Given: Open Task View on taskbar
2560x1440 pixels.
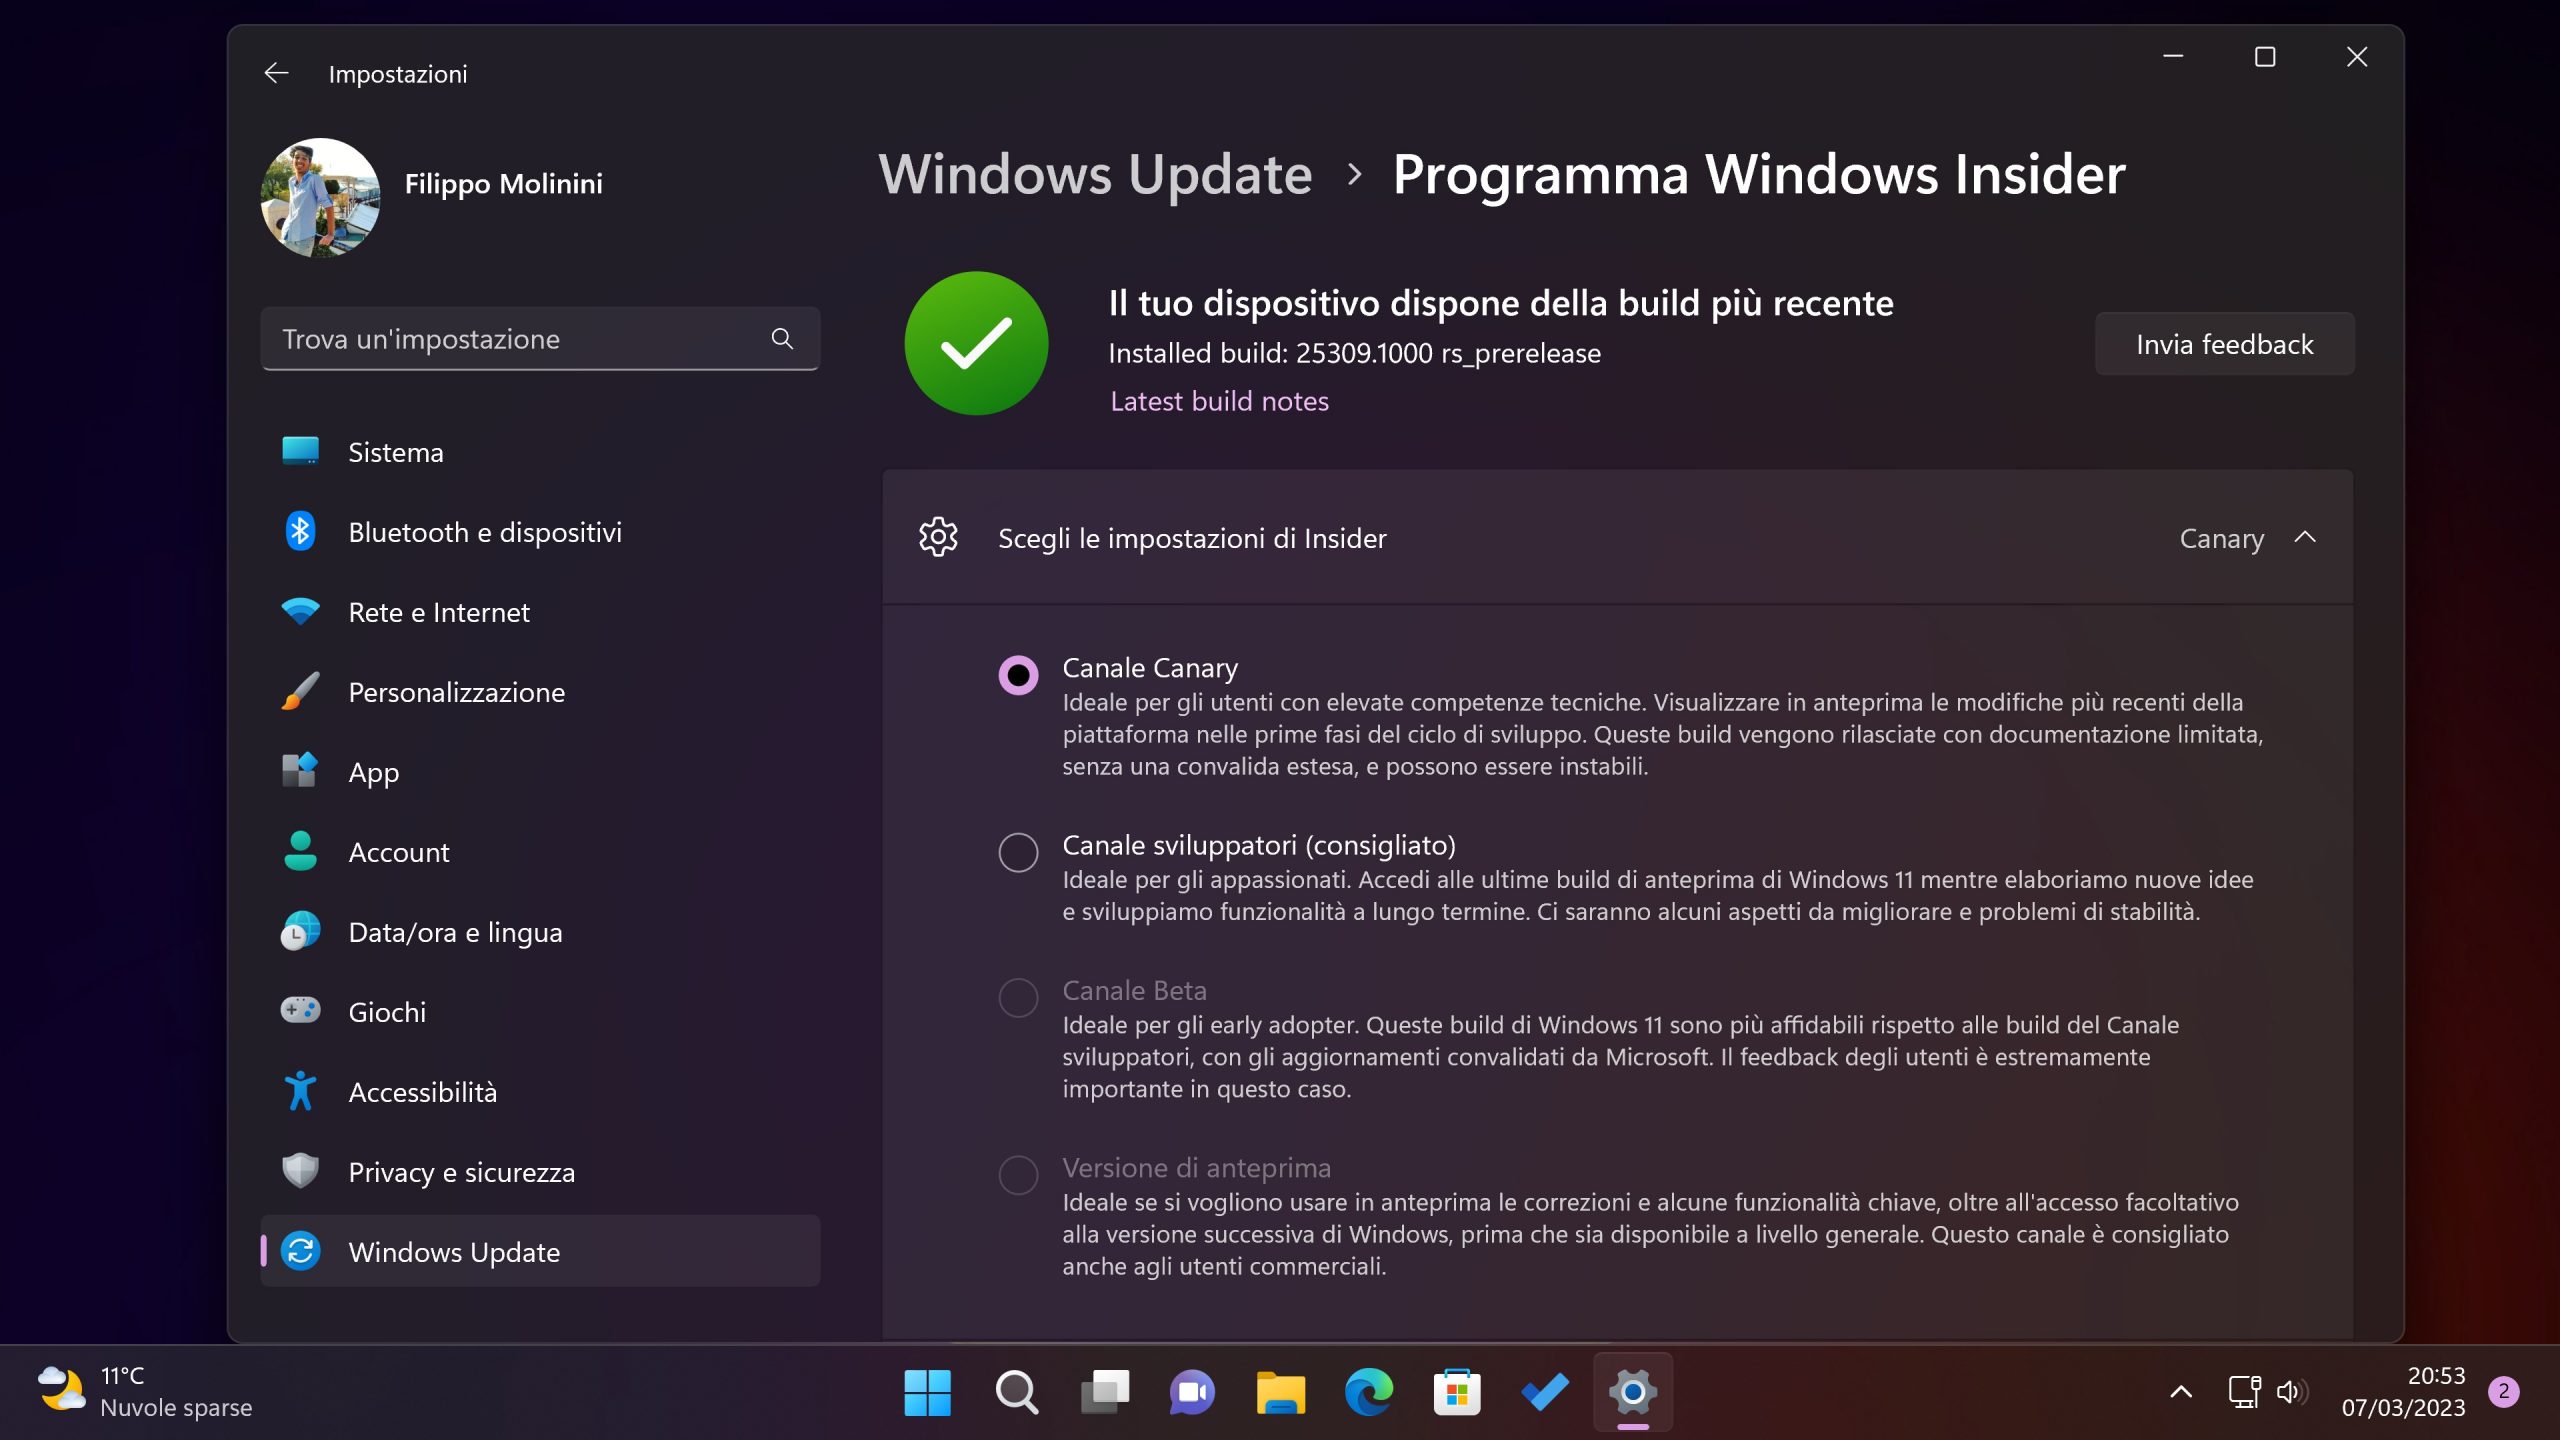Looking at the screenshot, I should pos(1104,1392).
